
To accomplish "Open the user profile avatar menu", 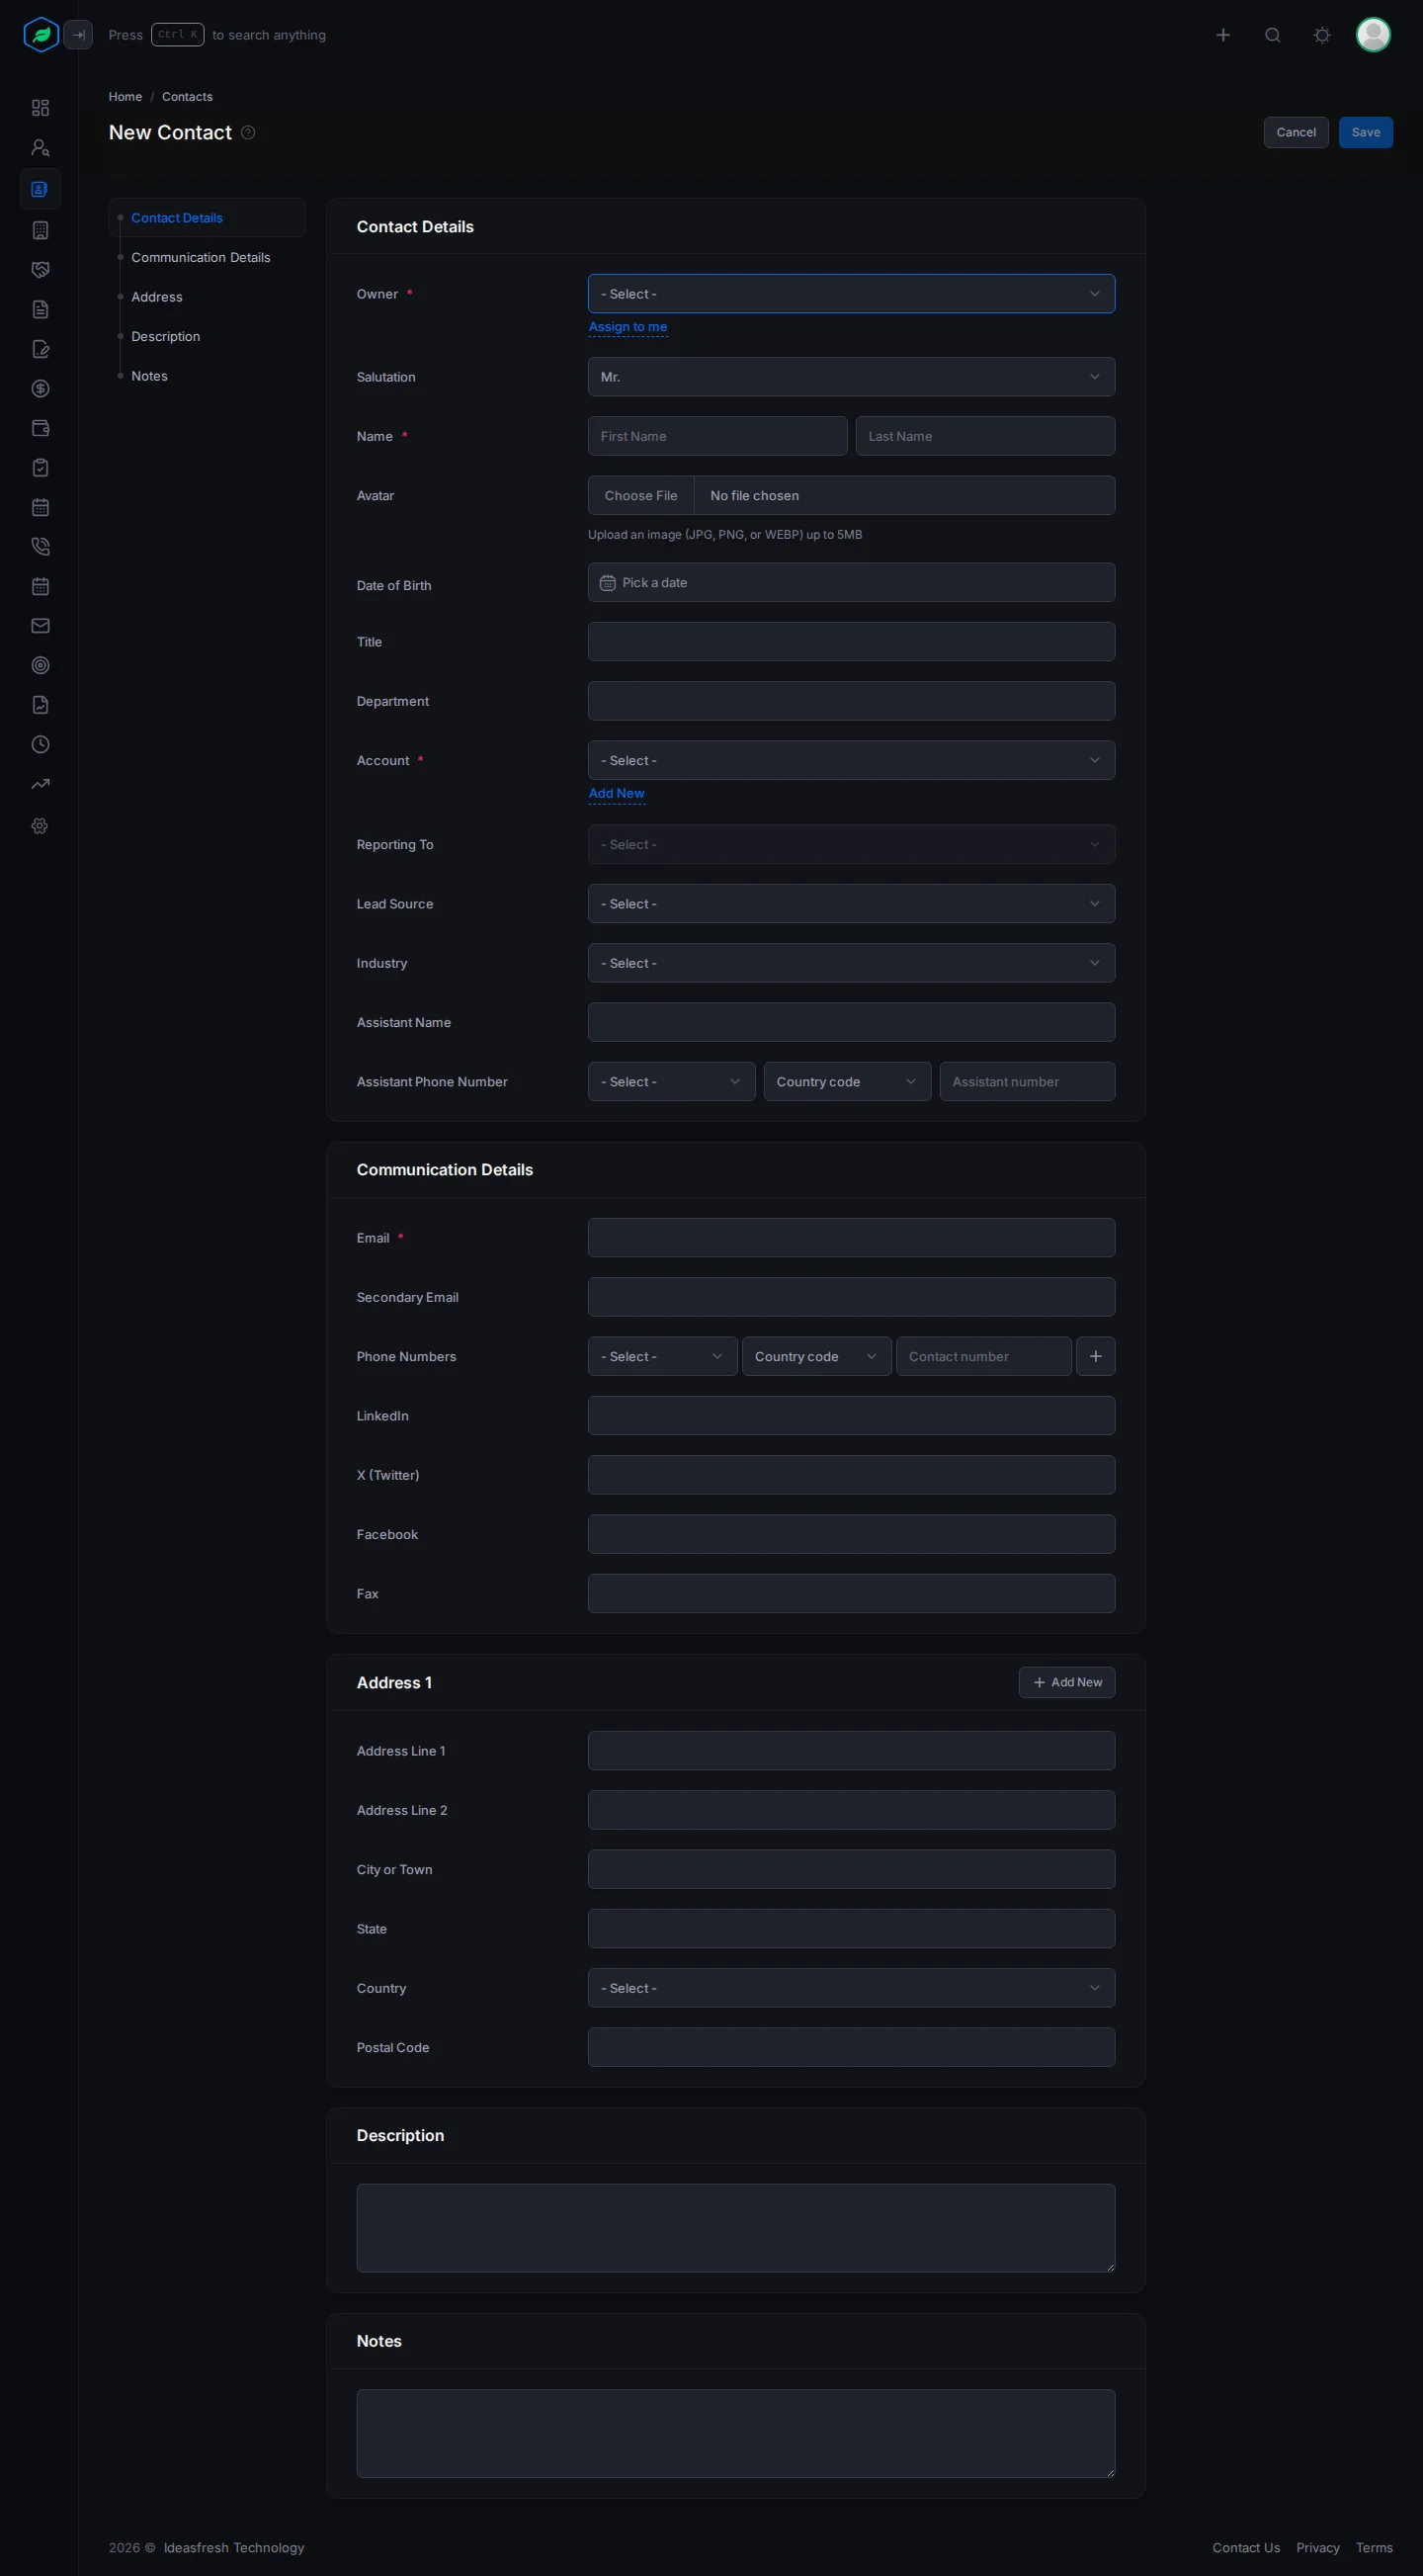I will coord(1373,35).
